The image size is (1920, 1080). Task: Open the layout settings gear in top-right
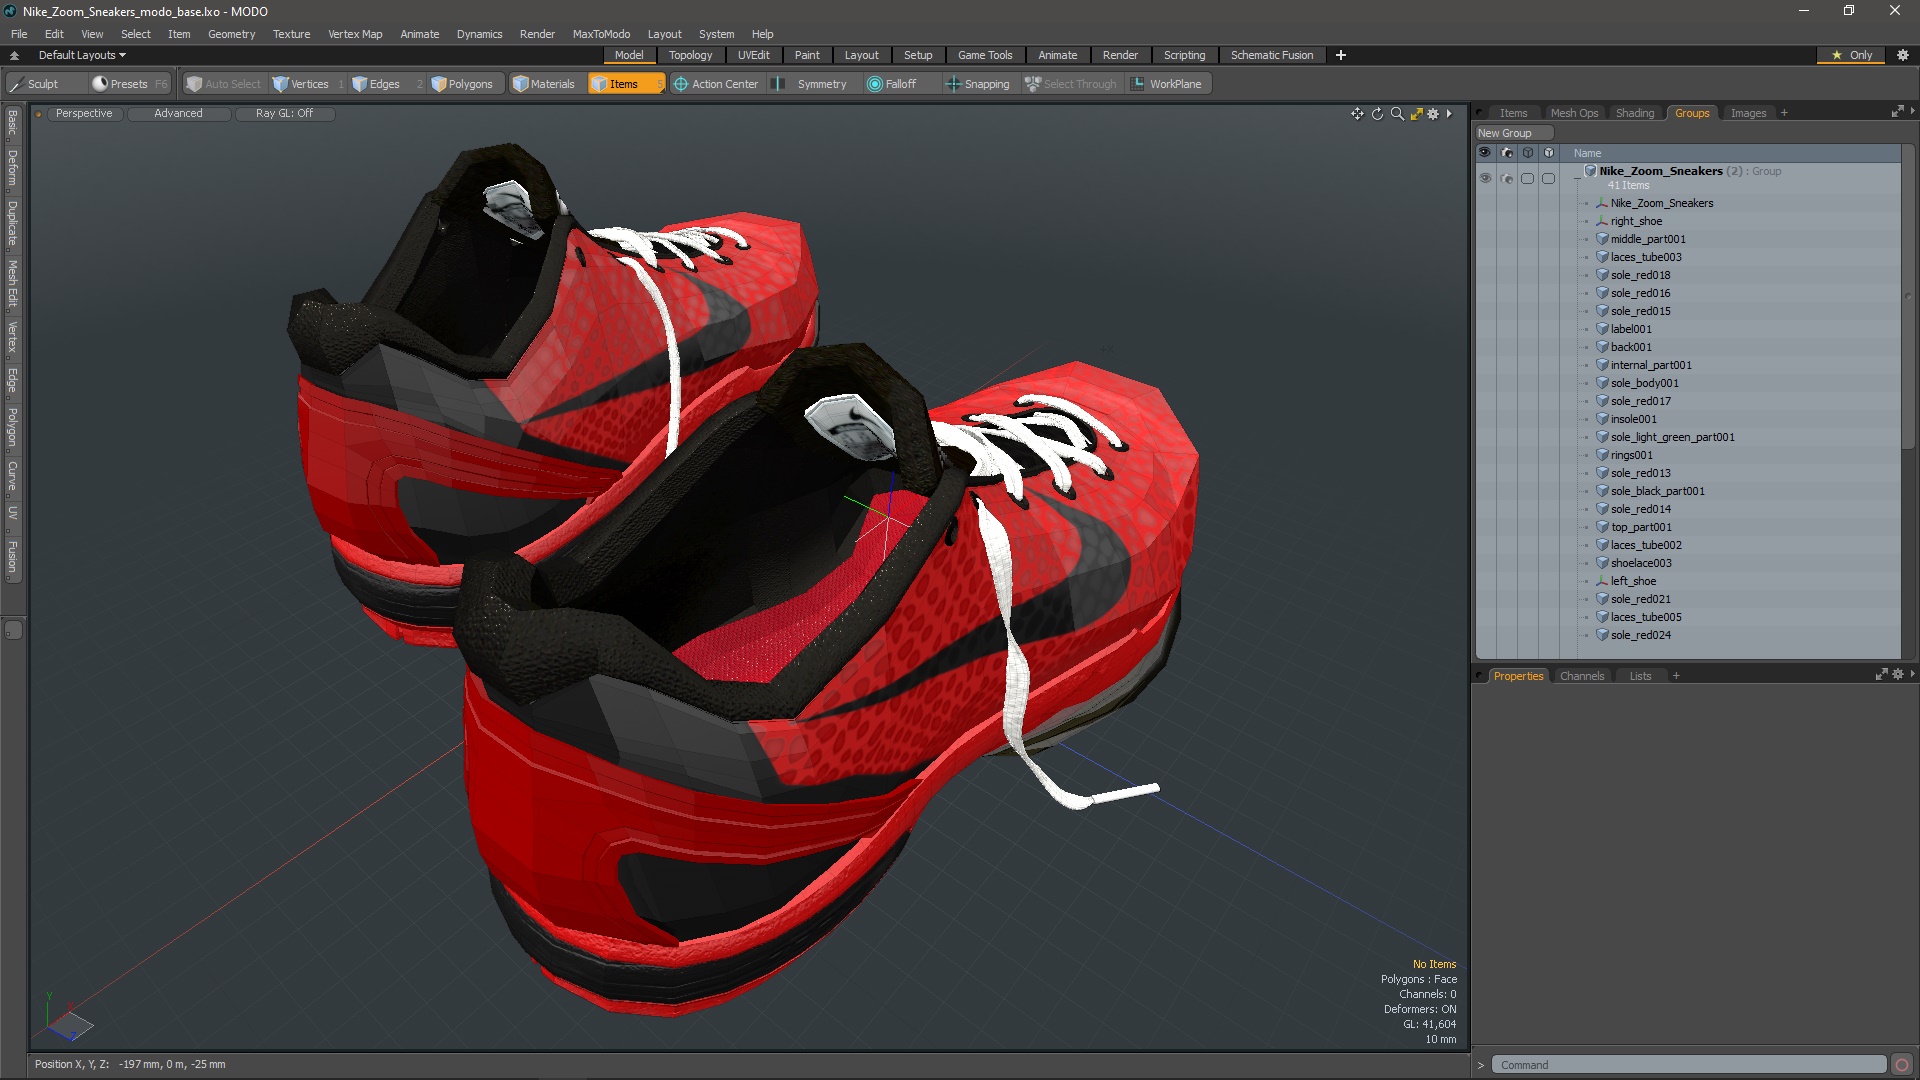coord(1903,55)
